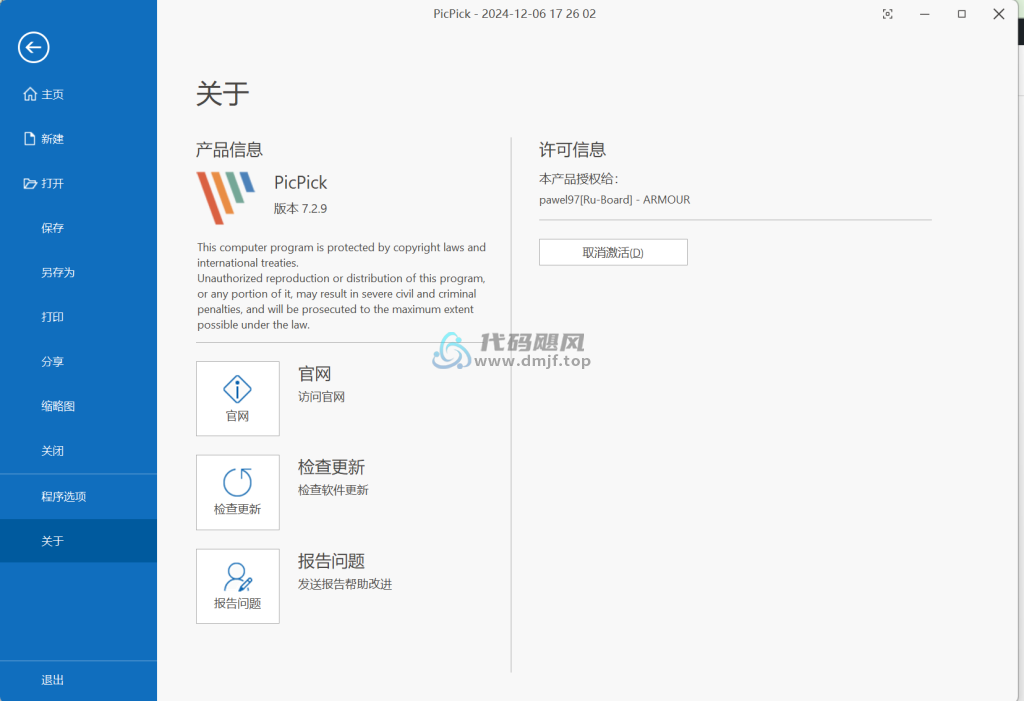Click the 许可信息 heading

572,150
